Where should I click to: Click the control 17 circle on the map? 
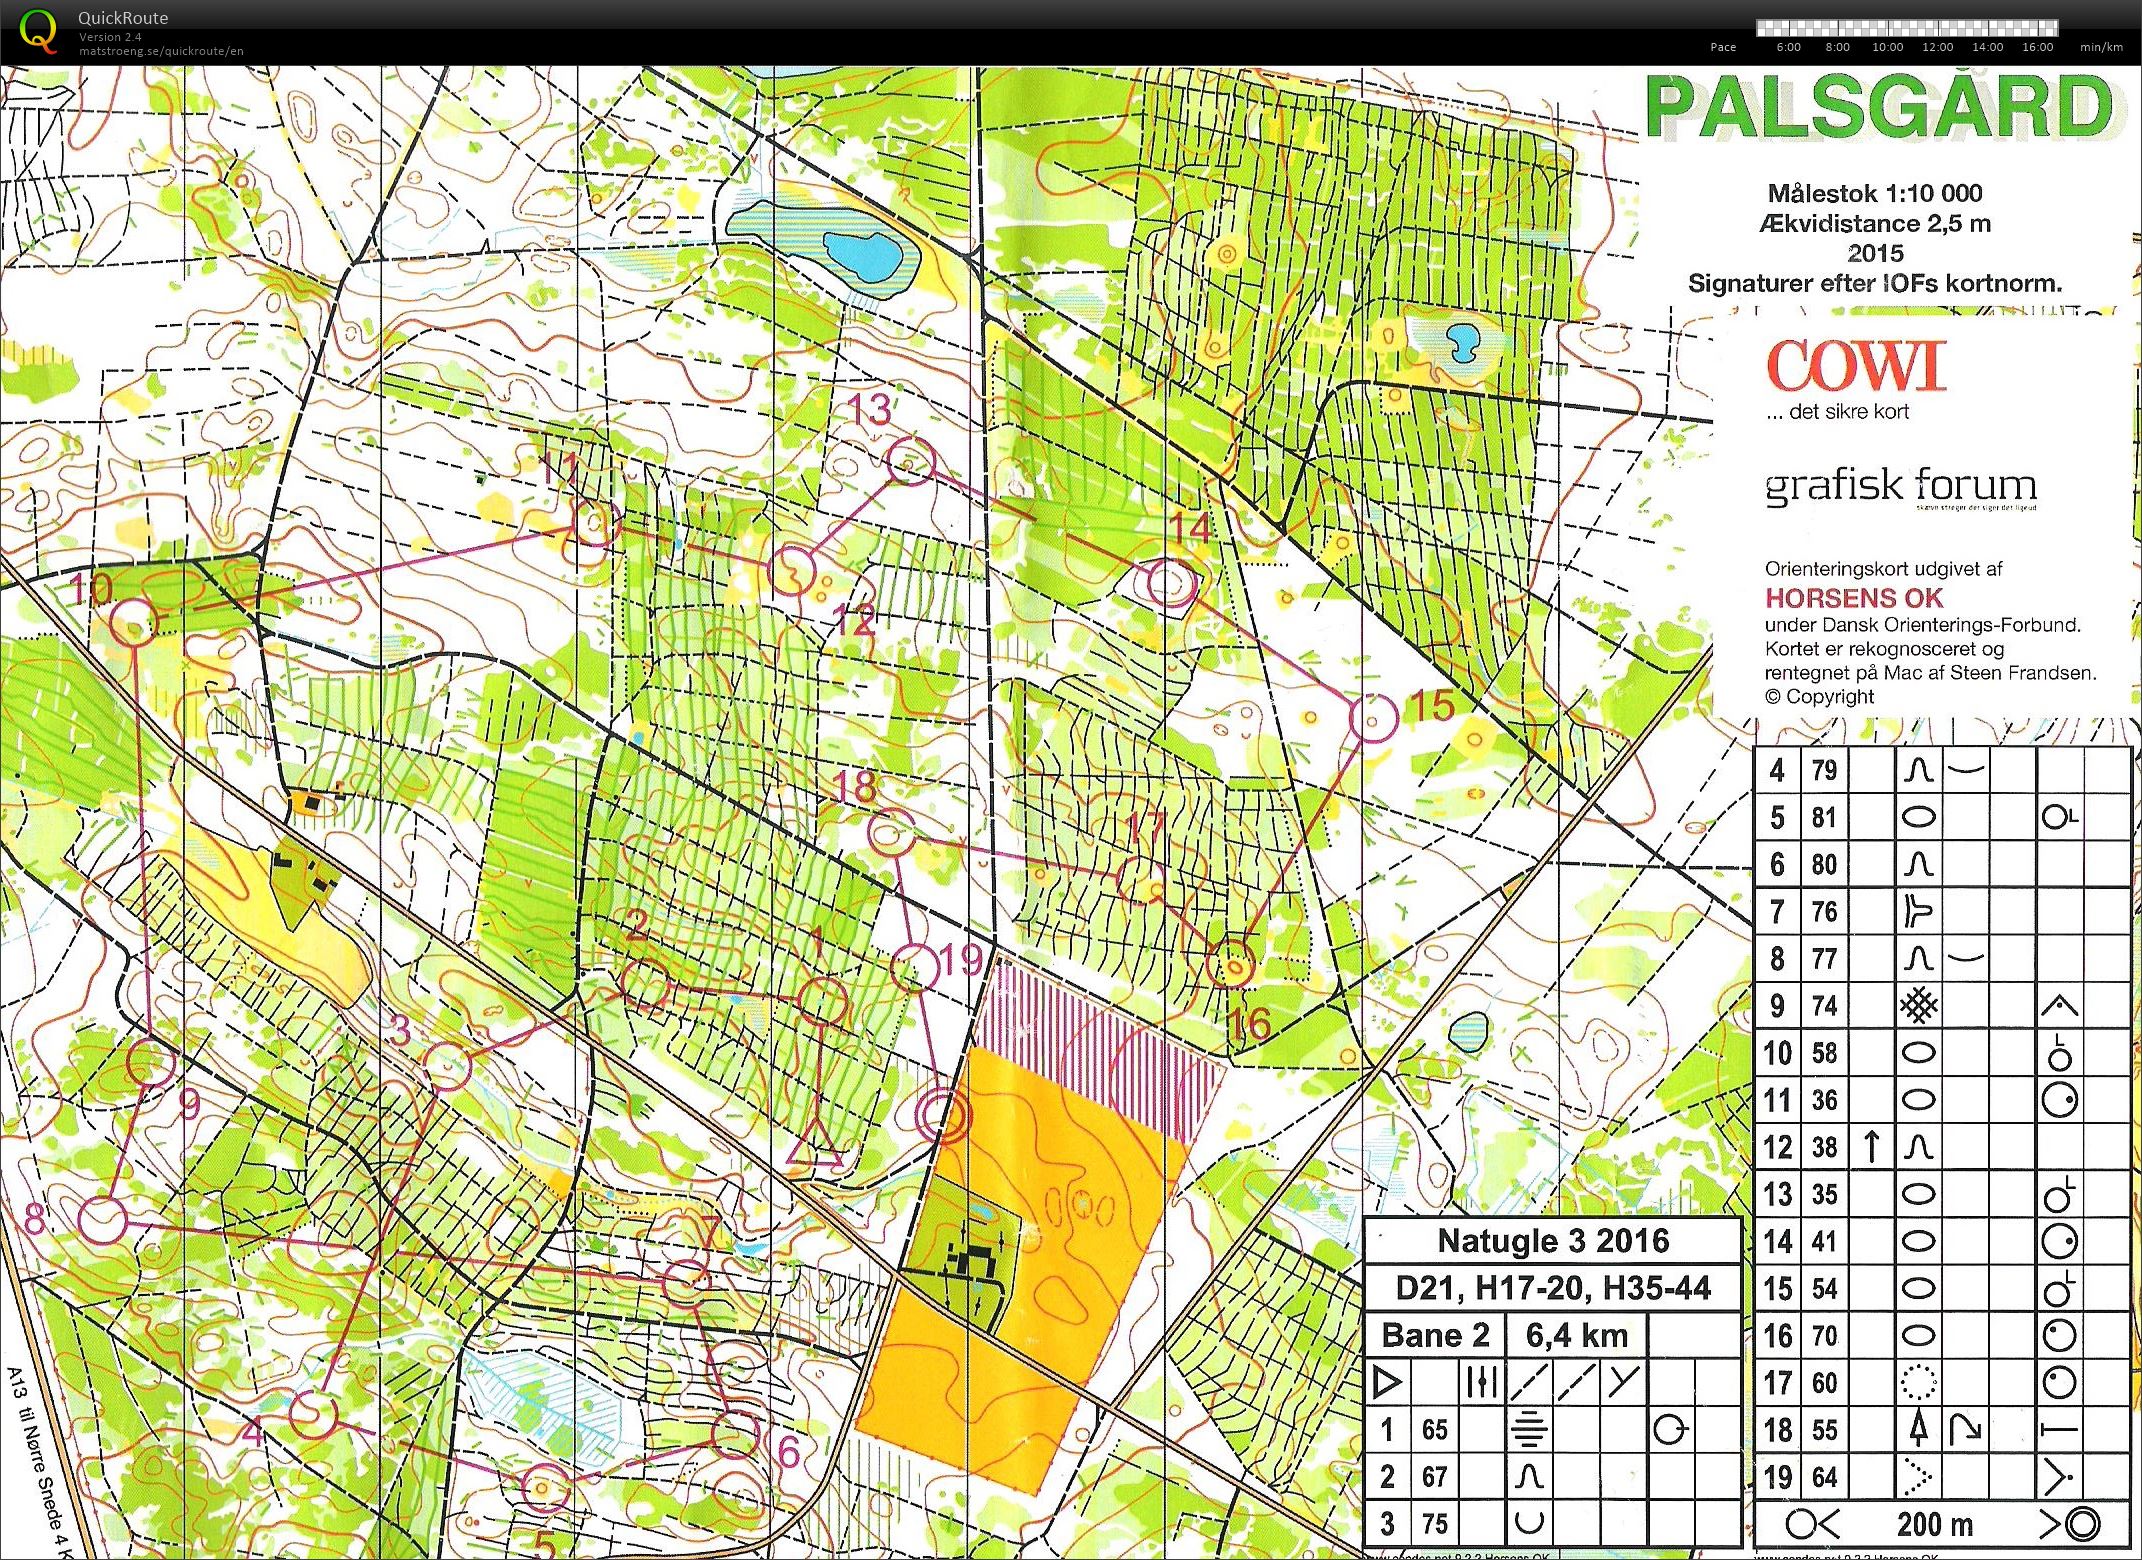(x=1141, y=881)
